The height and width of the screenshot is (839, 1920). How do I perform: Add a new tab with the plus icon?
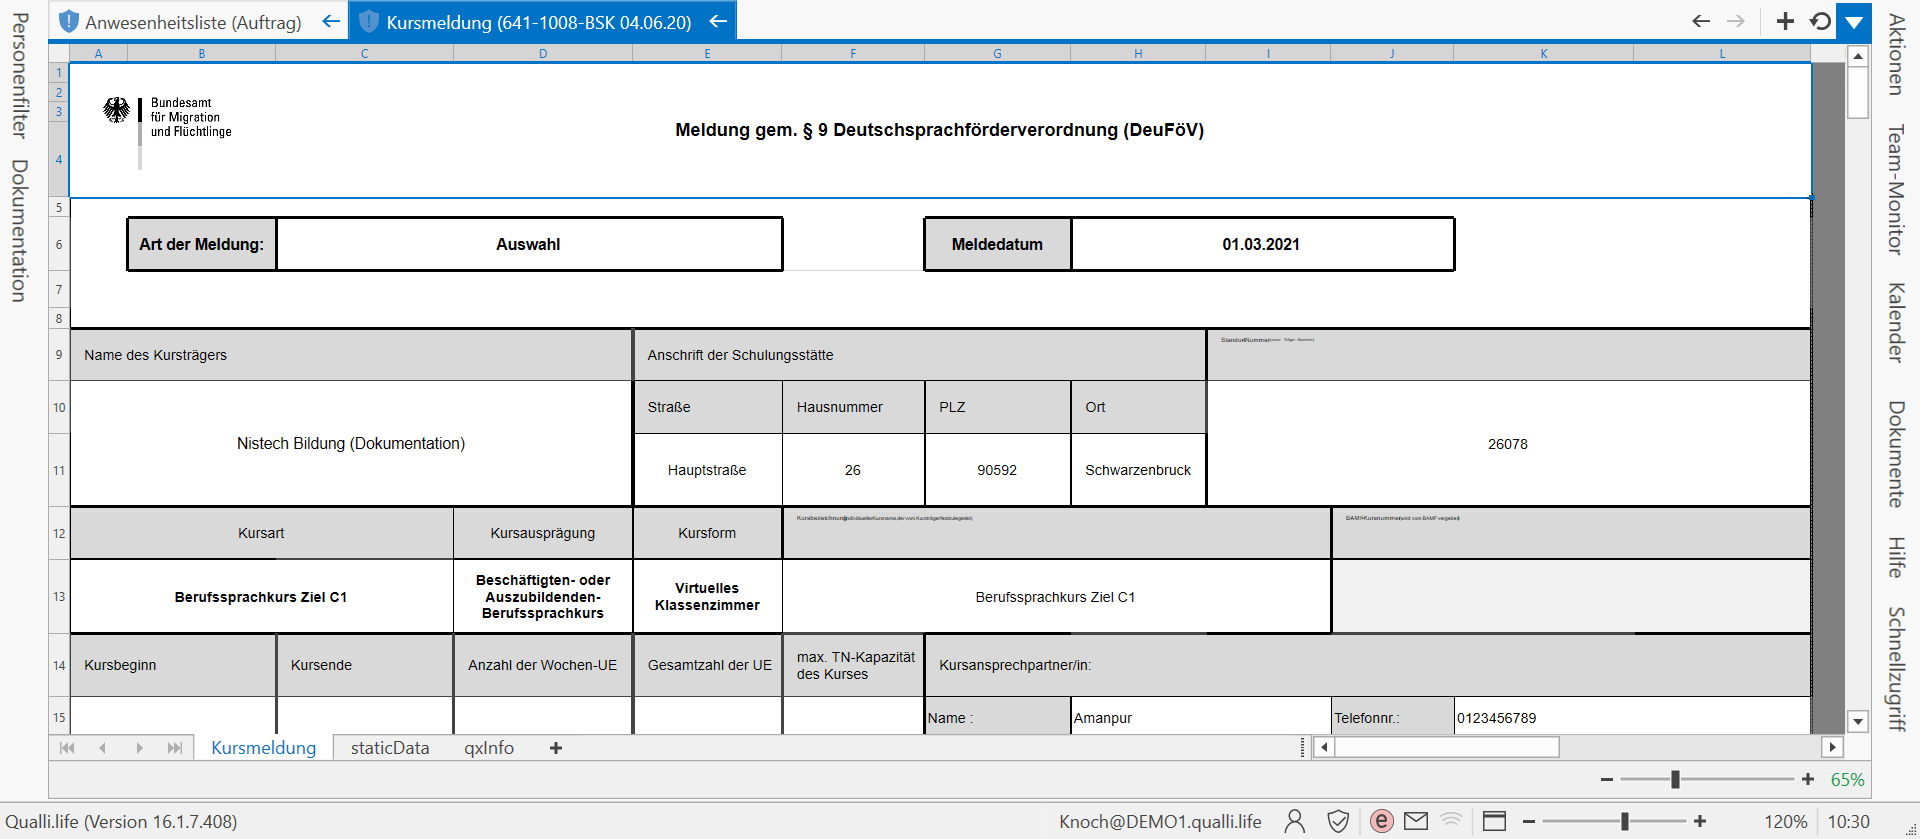[x=1785, y=21]
